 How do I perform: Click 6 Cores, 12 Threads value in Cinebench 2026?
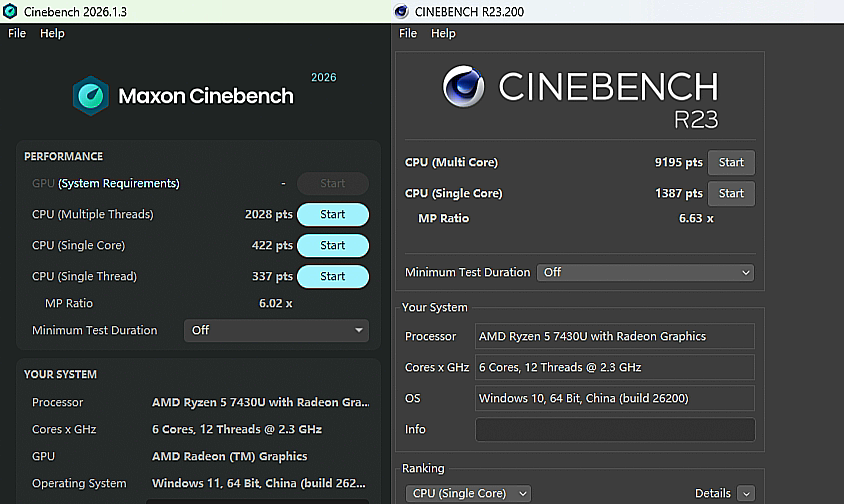tap(237, 429)
